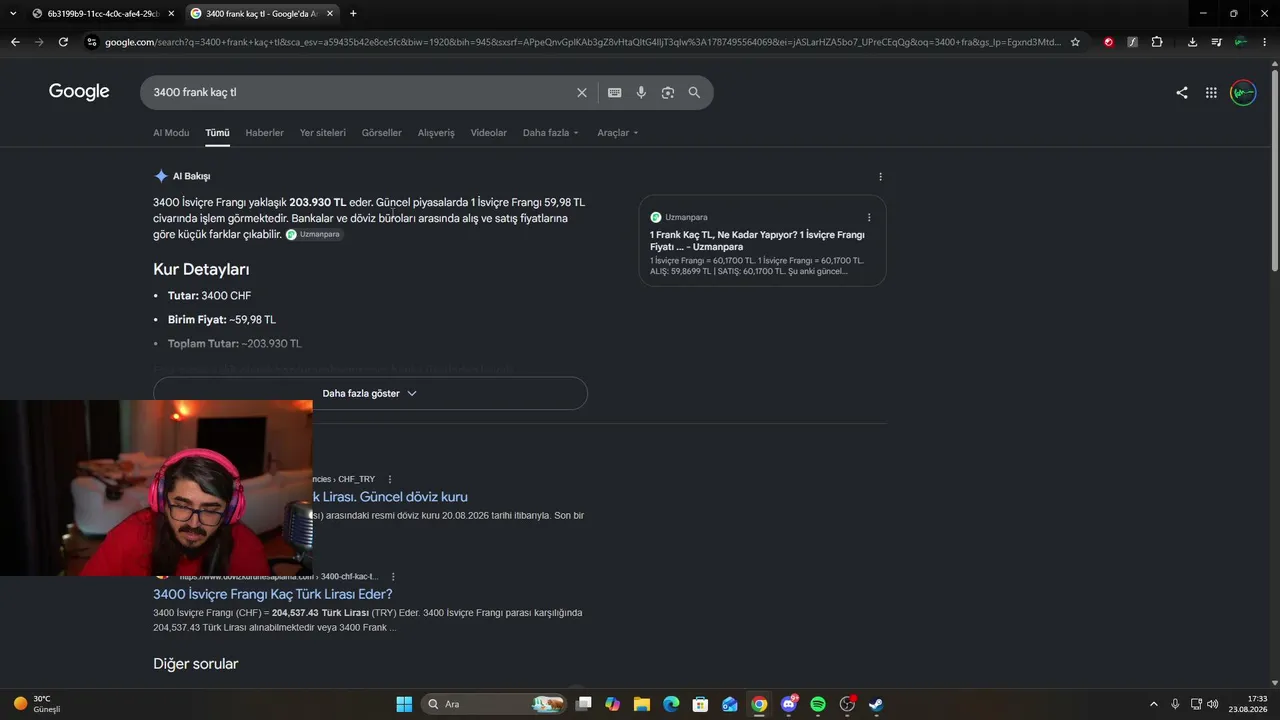Open Uzmanpara source card options menu
The height and width of the screenshot is (720, 1280).
click(869, 217)
